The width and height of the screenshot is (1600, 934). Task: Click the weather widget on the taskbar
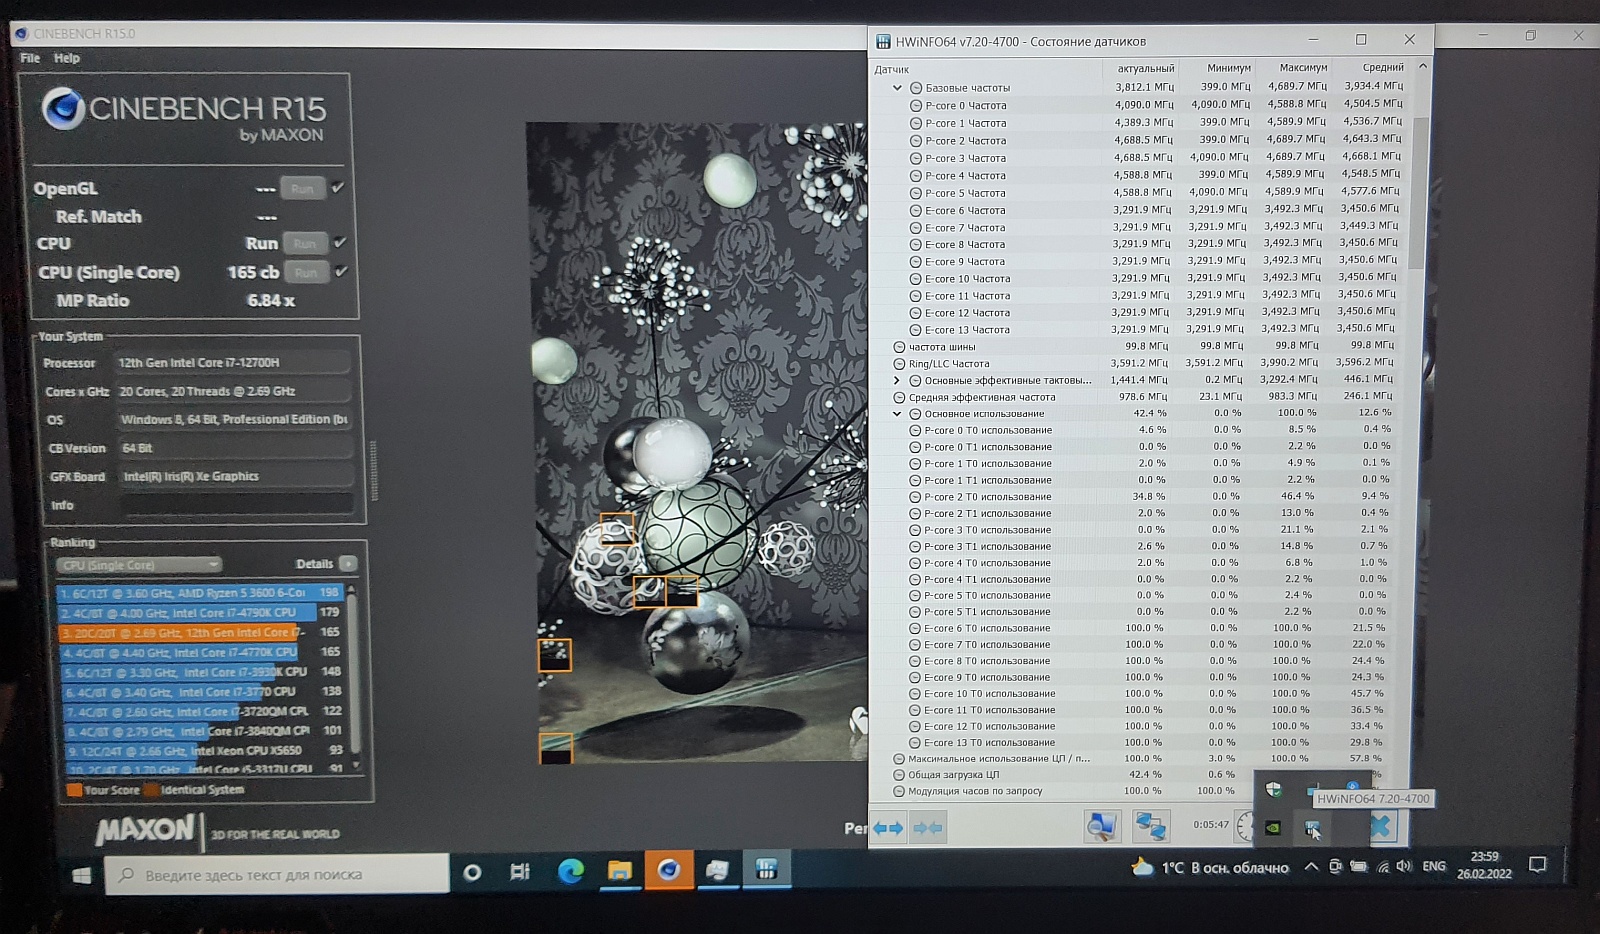(x=1208, y=867)
